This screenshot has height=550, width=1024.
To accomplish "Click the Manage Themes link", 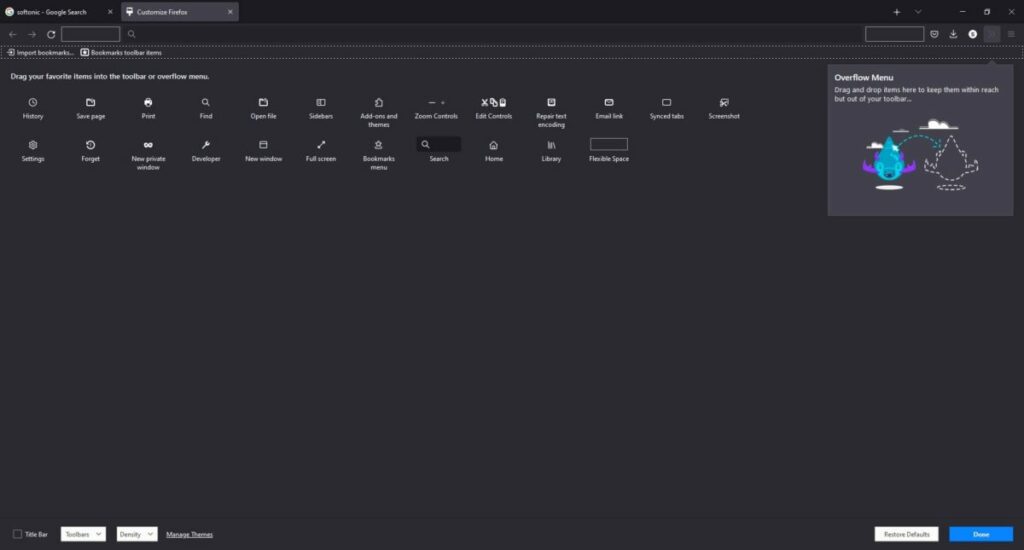I will [189, 534].
